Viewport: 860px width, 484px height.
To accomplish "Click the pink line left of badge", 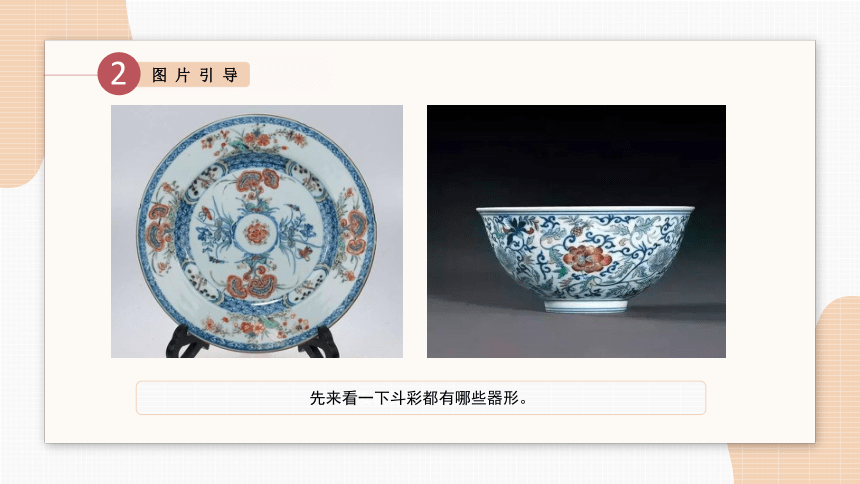I will pyautogui.click(x=71, y=75).
